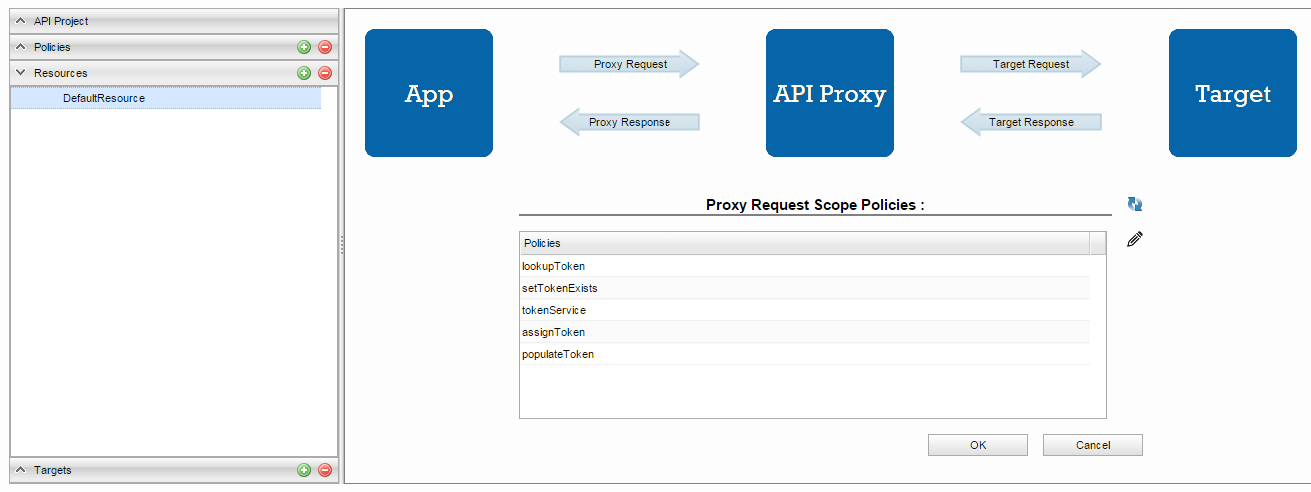
Task: Add a new policy with green plus
Action: [x=304, y=47]
